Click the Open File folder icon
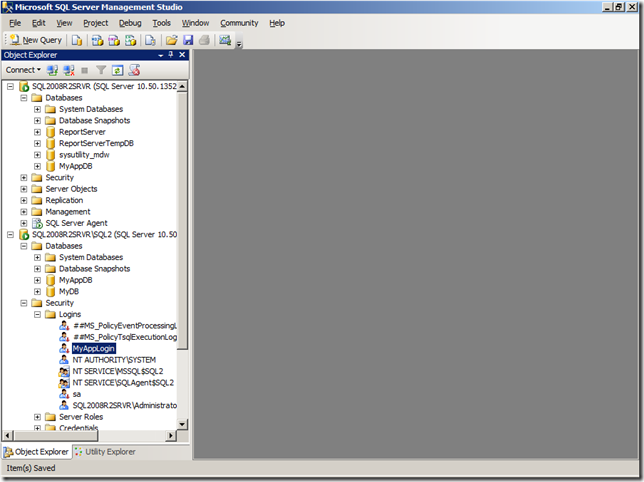Image resolution: width=644 pixels, height=482 pixels. click(x=172, y=40)
